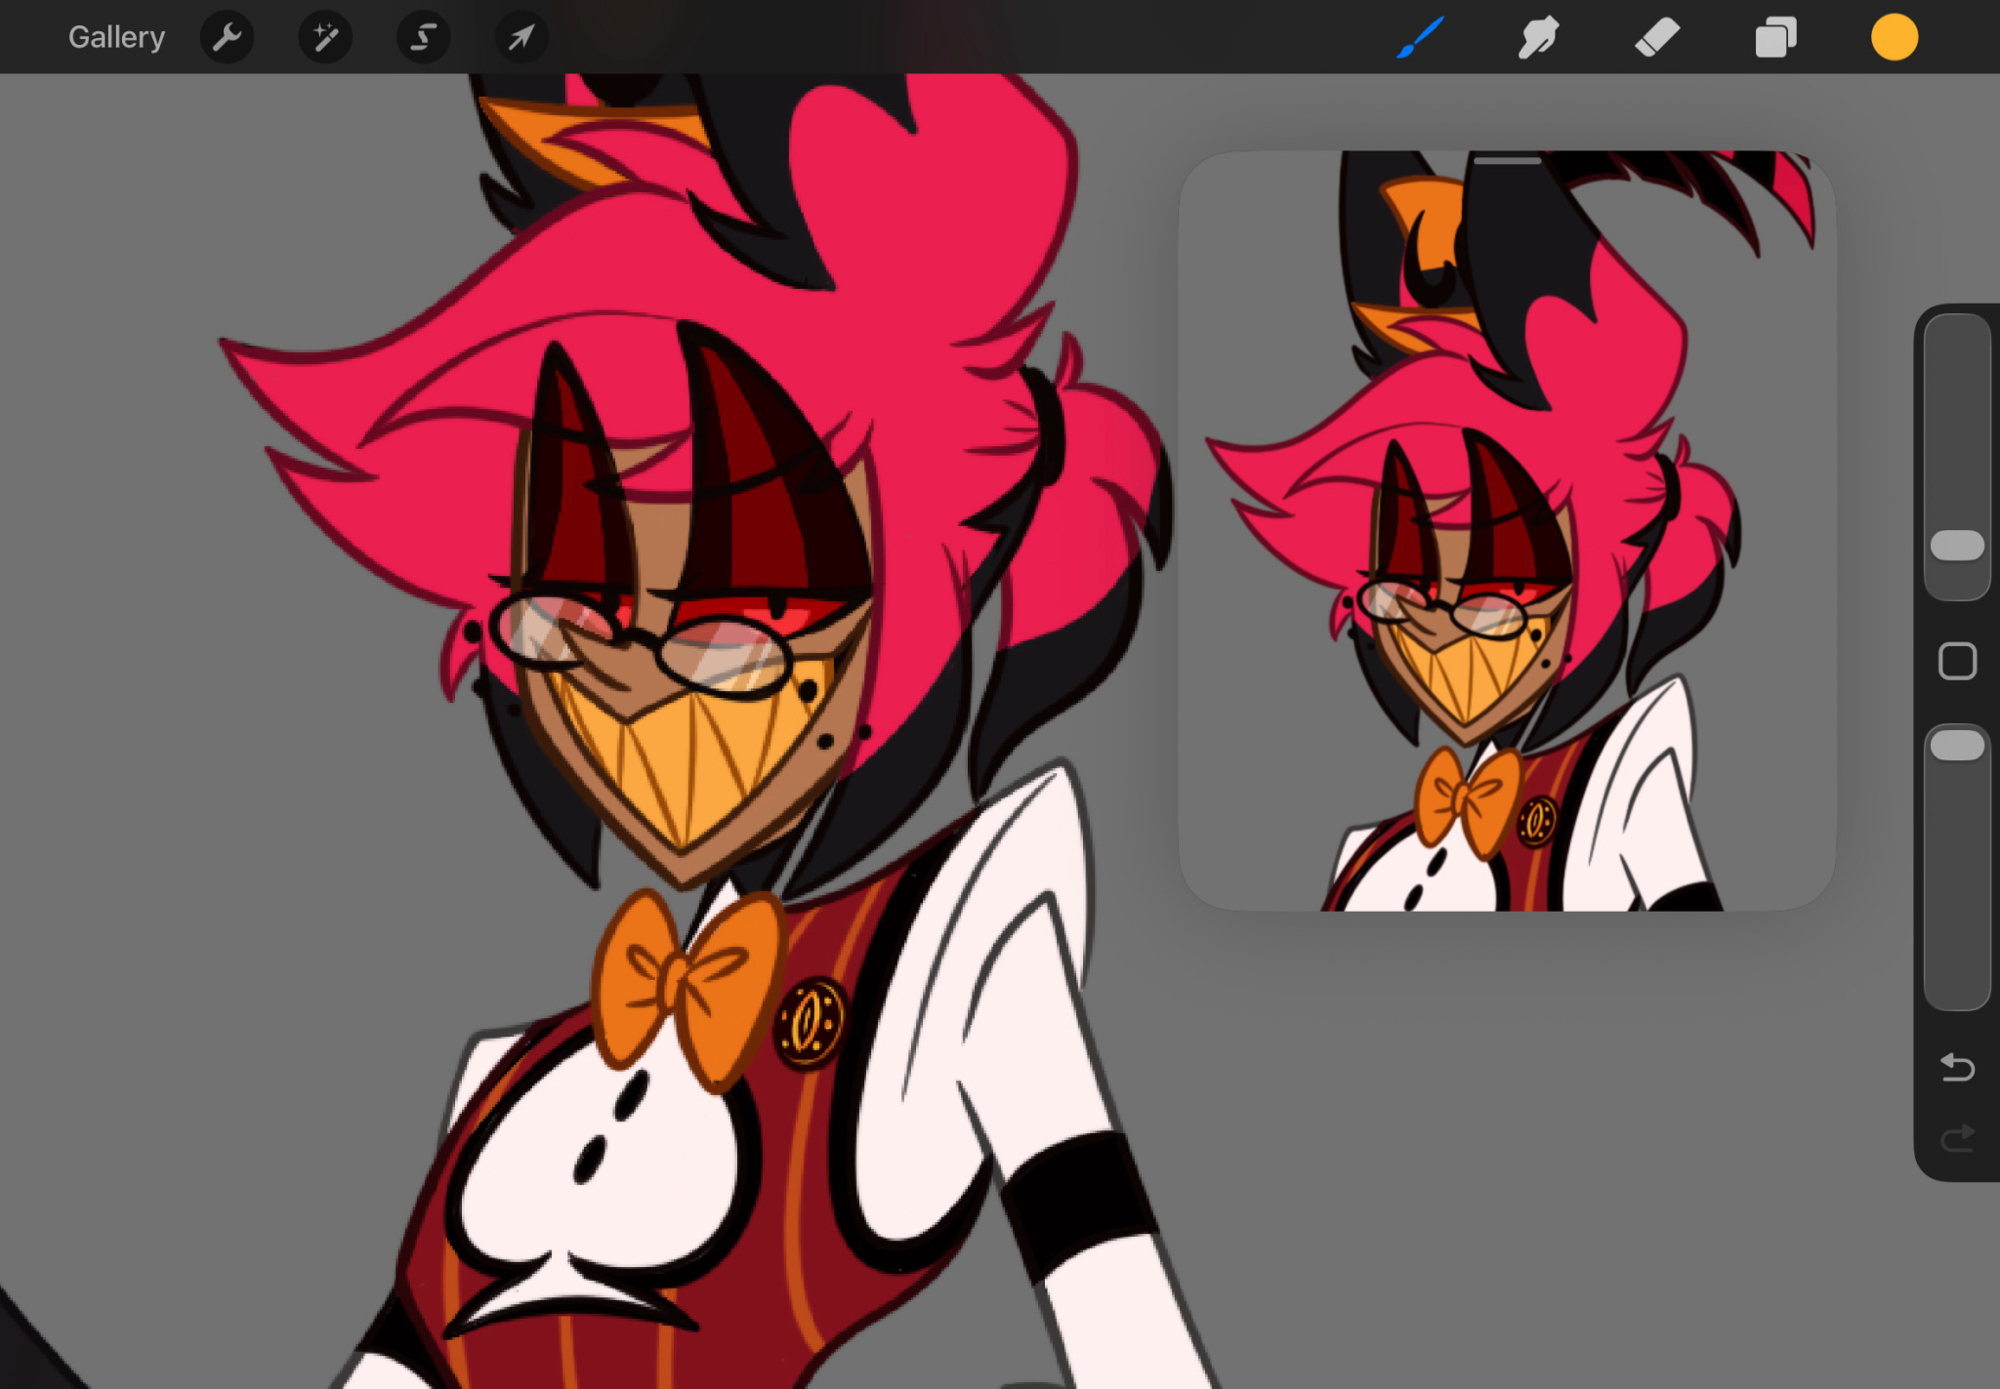Select the Brush tool
The image size is (2000, 1389).
(1420, 38)
